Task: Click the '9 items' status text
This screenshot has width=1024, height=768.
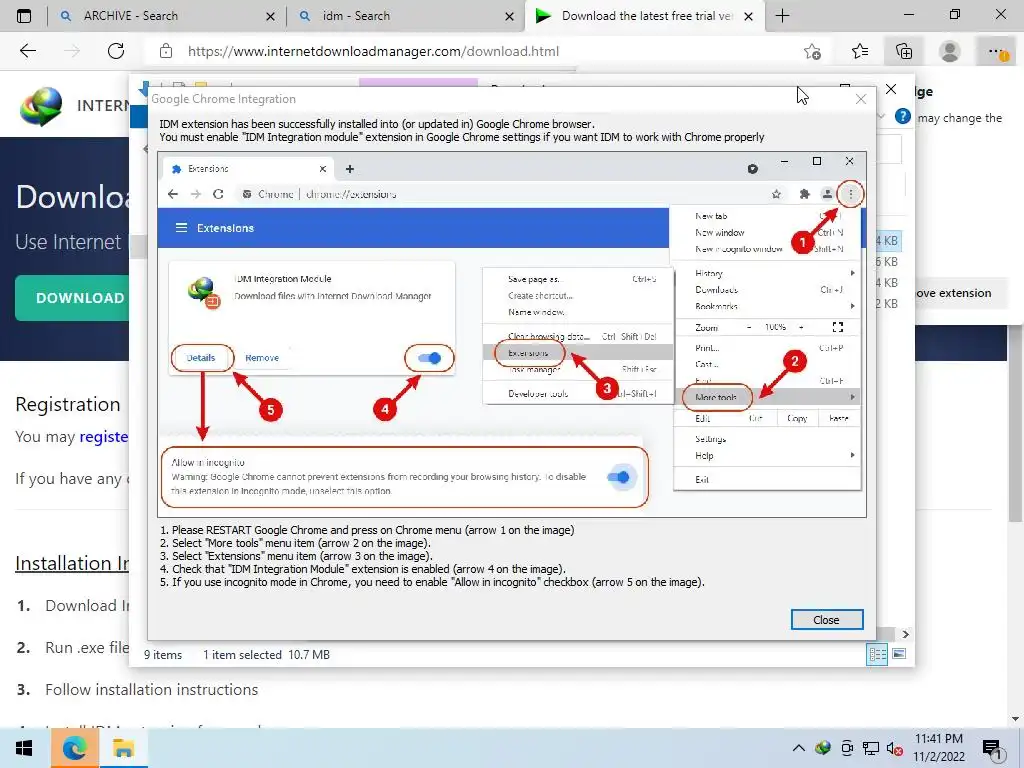Action: (163, 654)
